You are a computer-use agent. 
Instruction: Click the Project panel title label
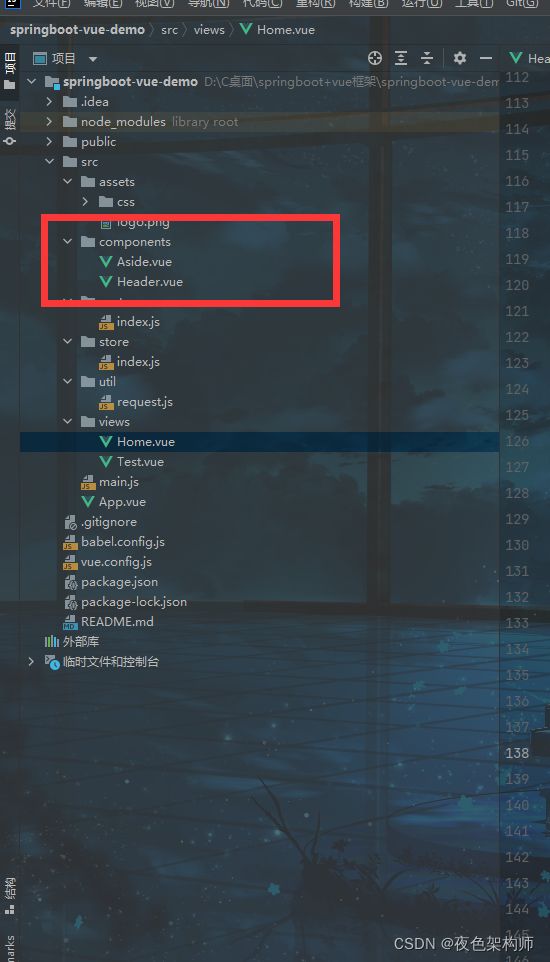[x=64, y=58]
